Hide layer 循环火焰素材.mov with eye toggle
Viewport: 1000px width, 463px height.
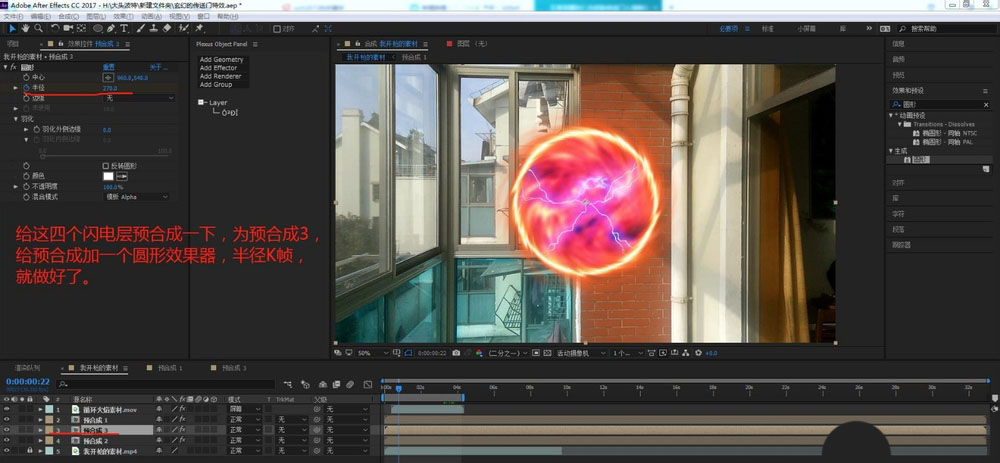click(7, 410)
